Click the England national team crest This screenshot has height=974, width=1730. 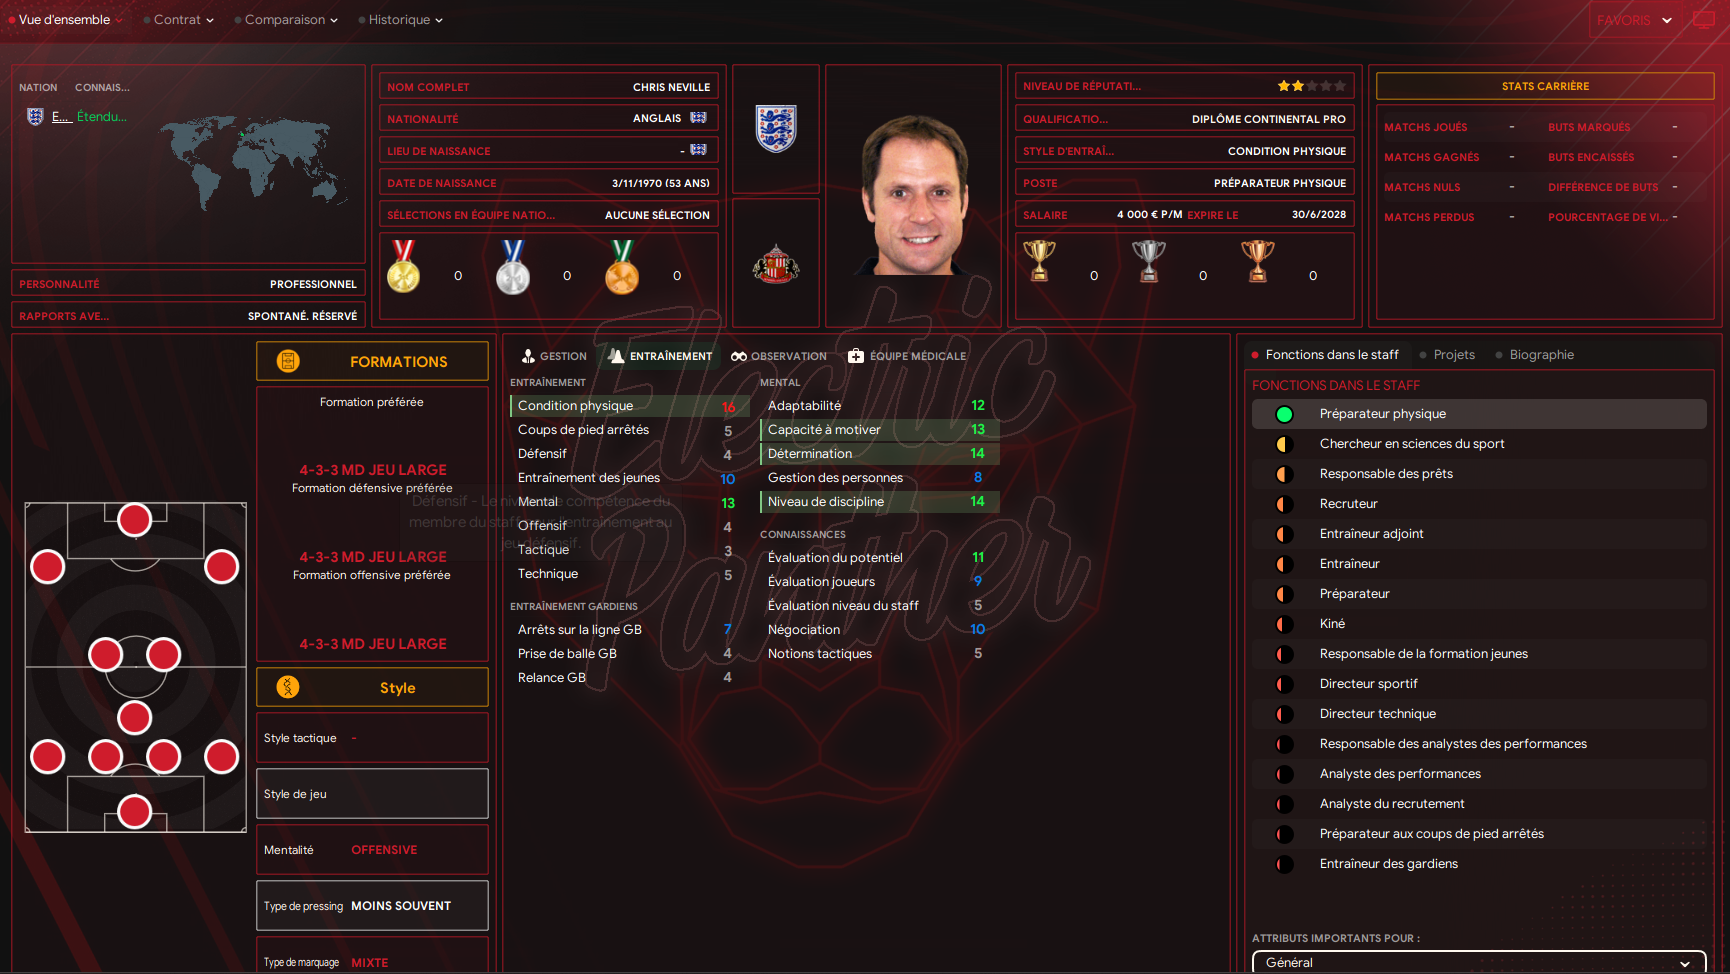775,128
